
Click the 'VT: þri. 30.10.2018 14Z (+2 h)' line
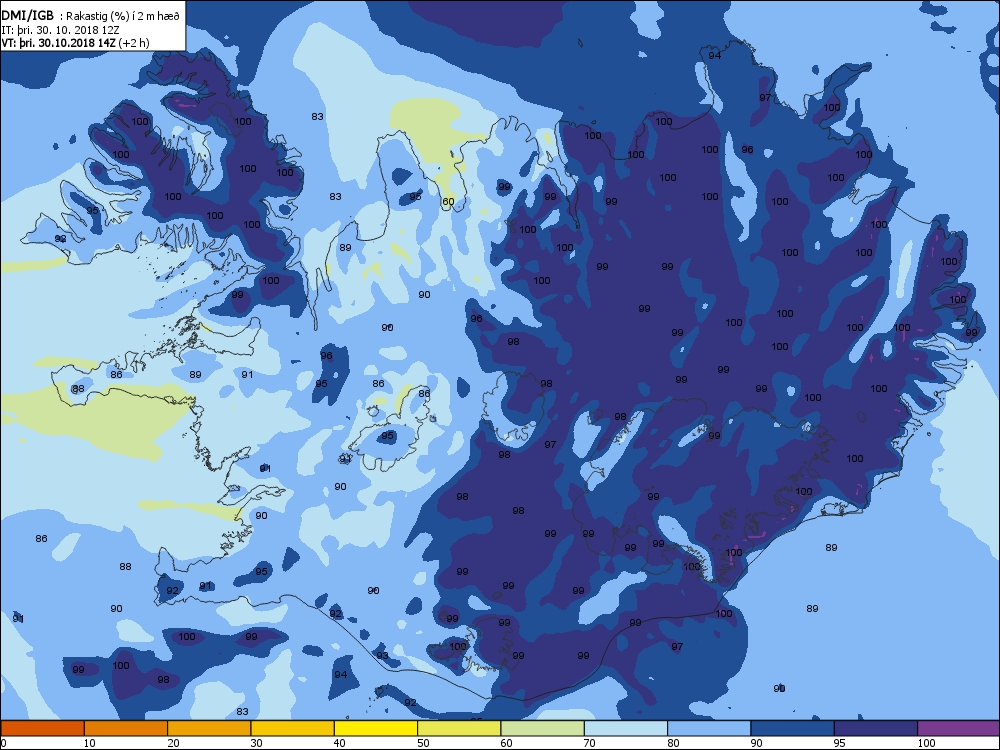pos(76,43)
